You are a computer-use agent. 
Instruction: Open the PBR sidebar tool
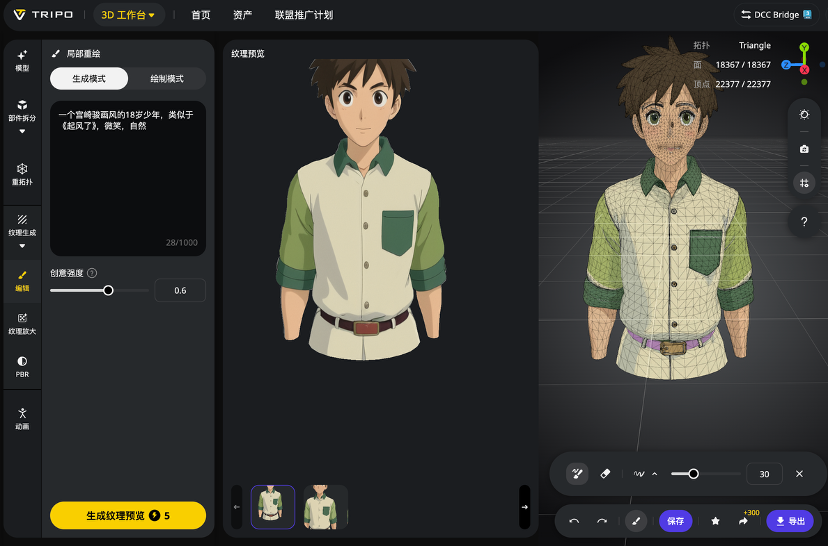(x=22, y=365)
